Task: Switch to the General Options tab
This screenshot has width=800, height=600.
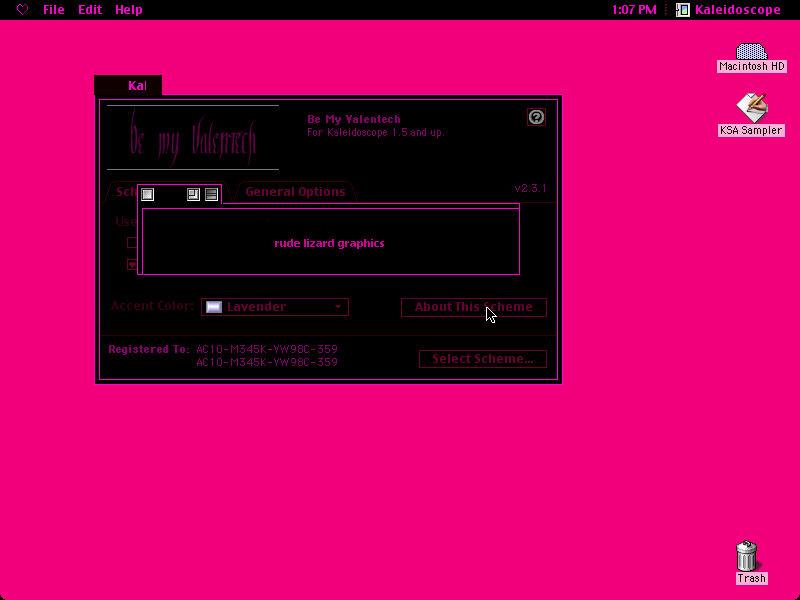Action: tap(295, 192)
